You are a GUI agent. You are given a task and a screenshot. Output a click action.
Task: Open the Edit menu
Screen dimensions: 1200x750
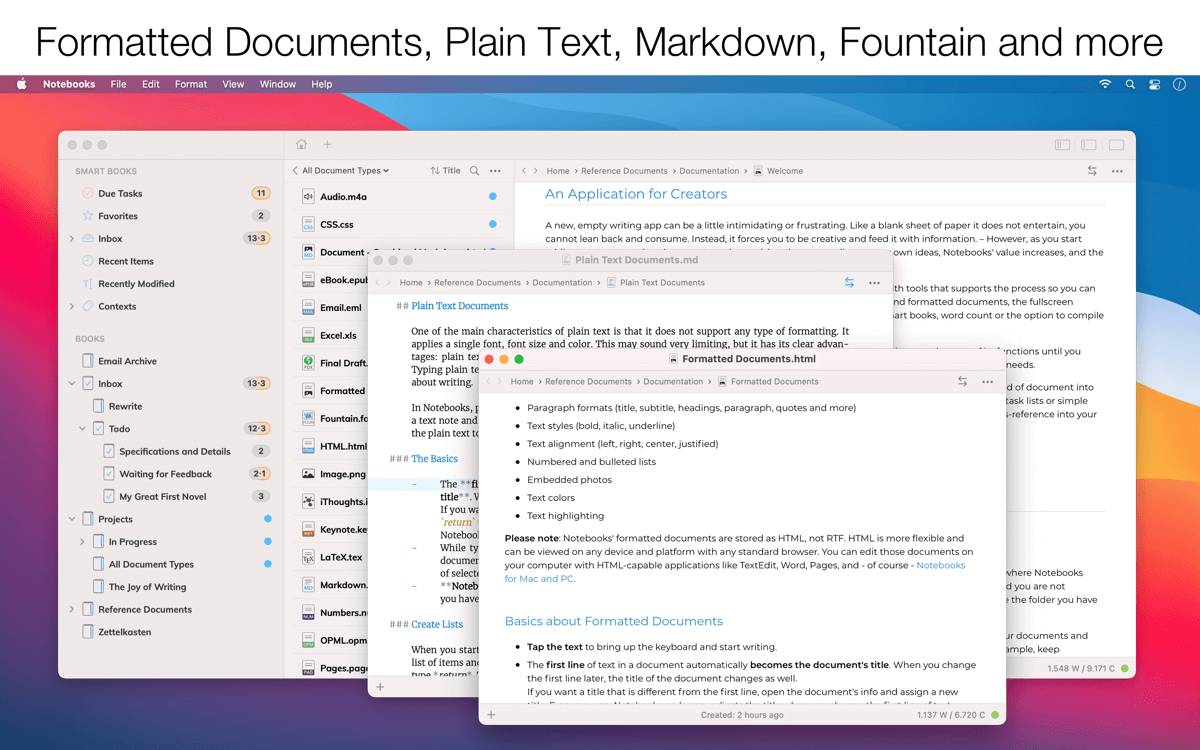151,85
